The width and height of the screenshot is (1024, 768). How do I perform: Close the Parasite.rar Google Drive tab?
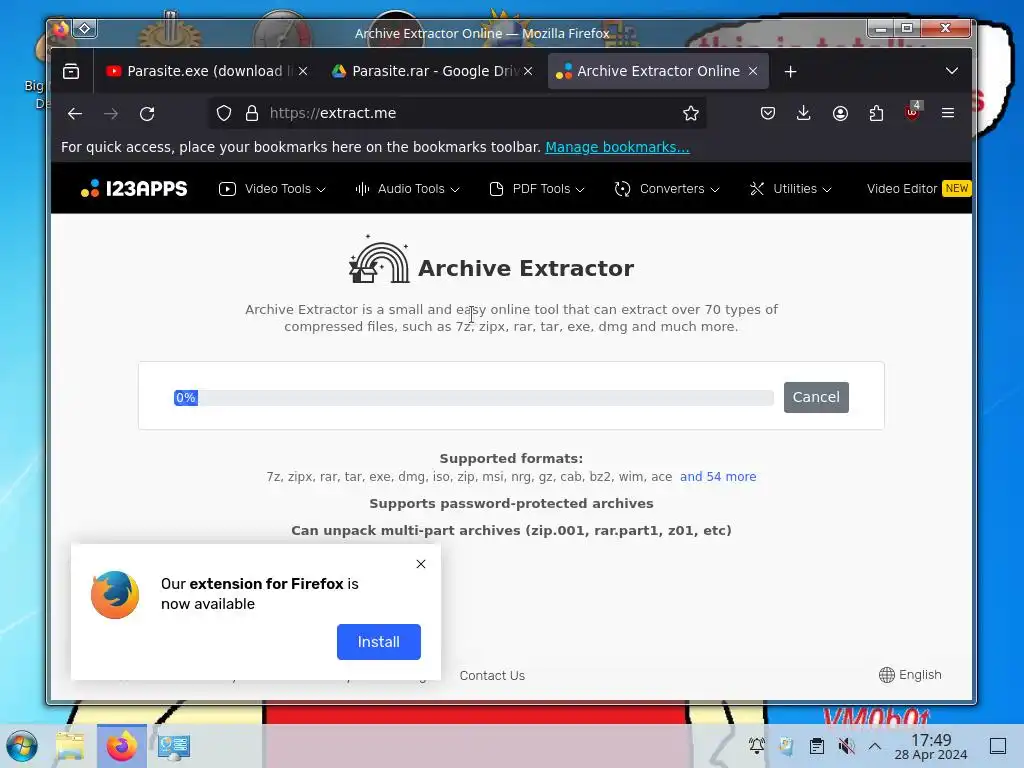pyautogui.click(x=528, y=71)
